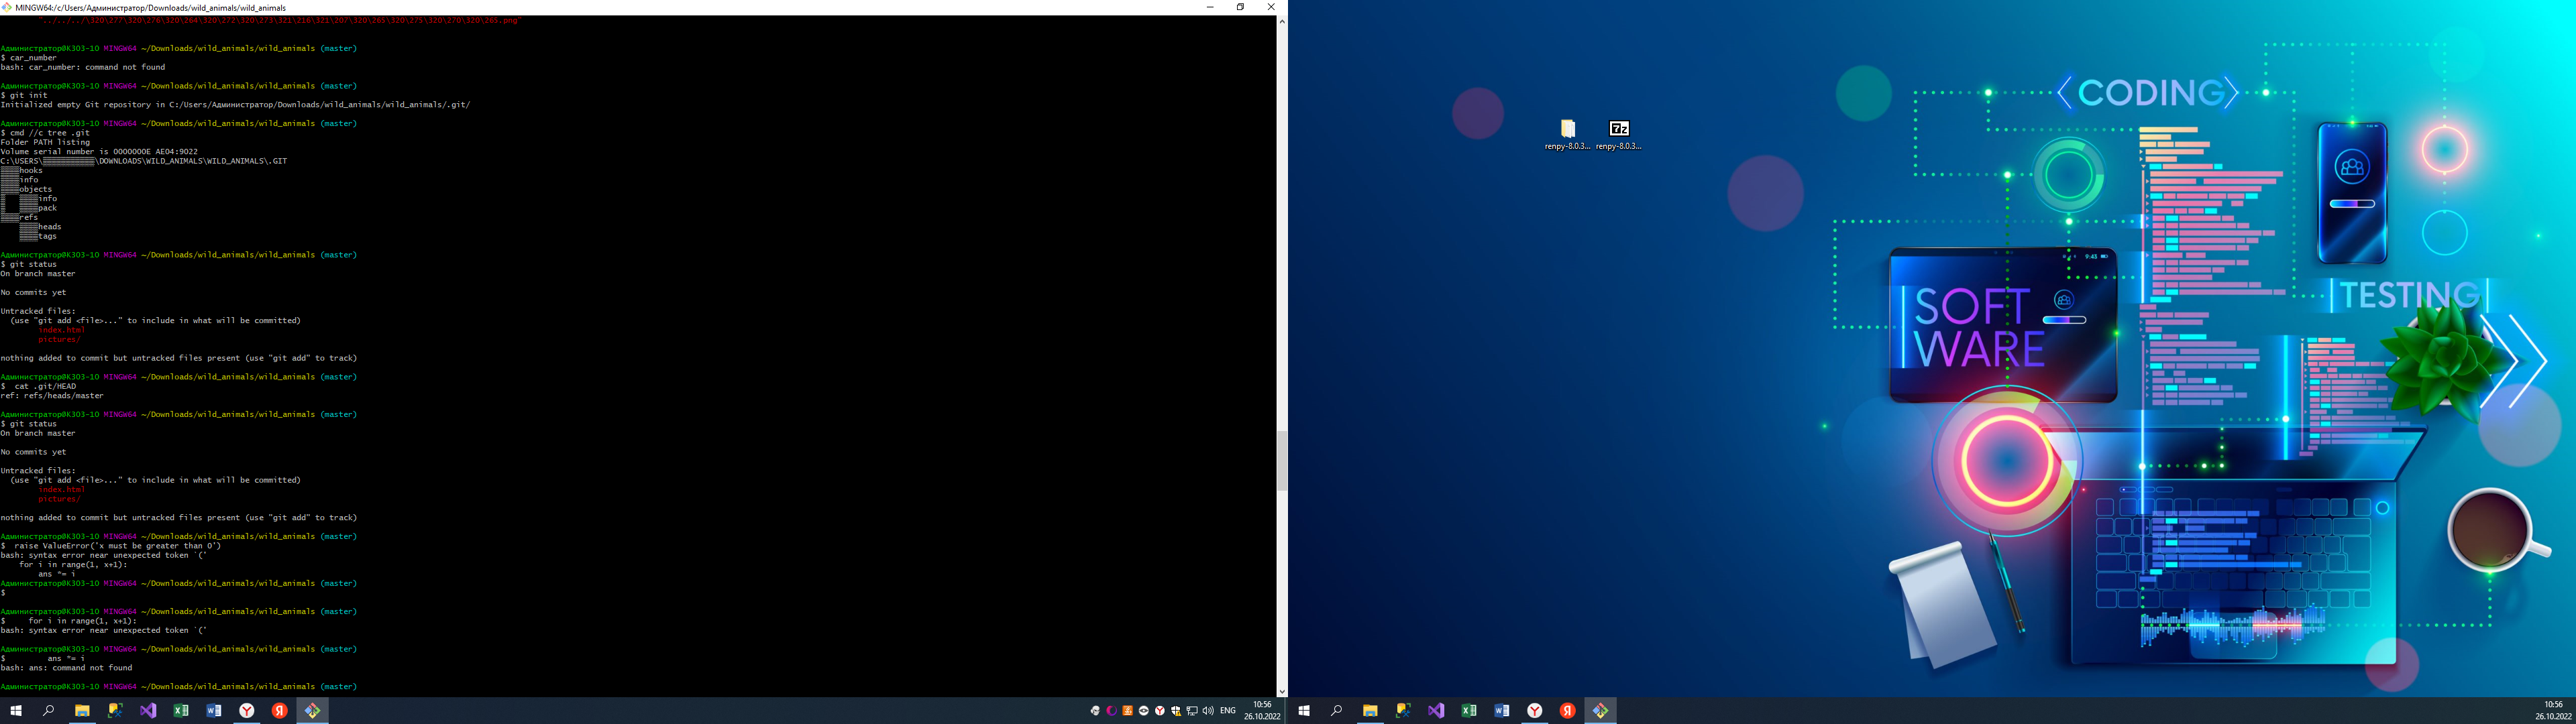Click the eye tray icon
The image size is (2576, 724).
[x=1144, y=711]
